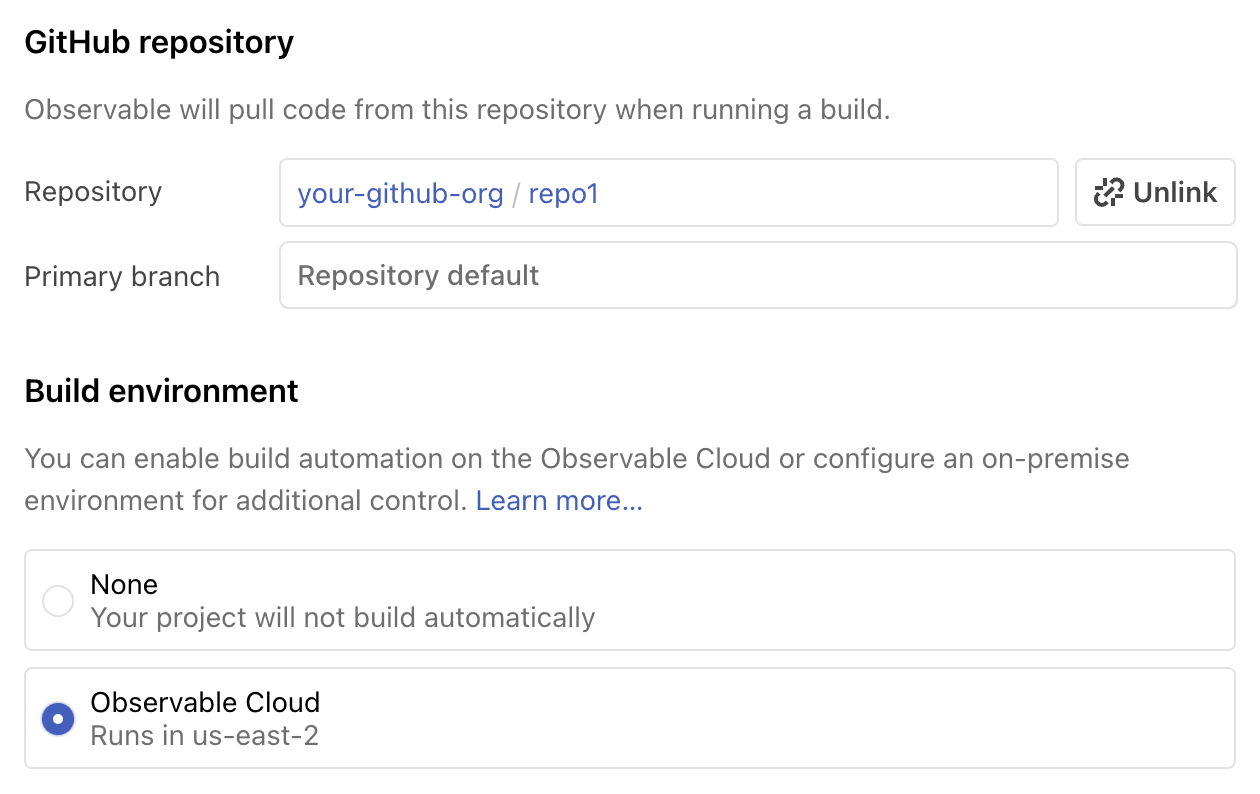The image size is (1260, 794).
Task: Click the None option title
Action: tap(124, 584)
